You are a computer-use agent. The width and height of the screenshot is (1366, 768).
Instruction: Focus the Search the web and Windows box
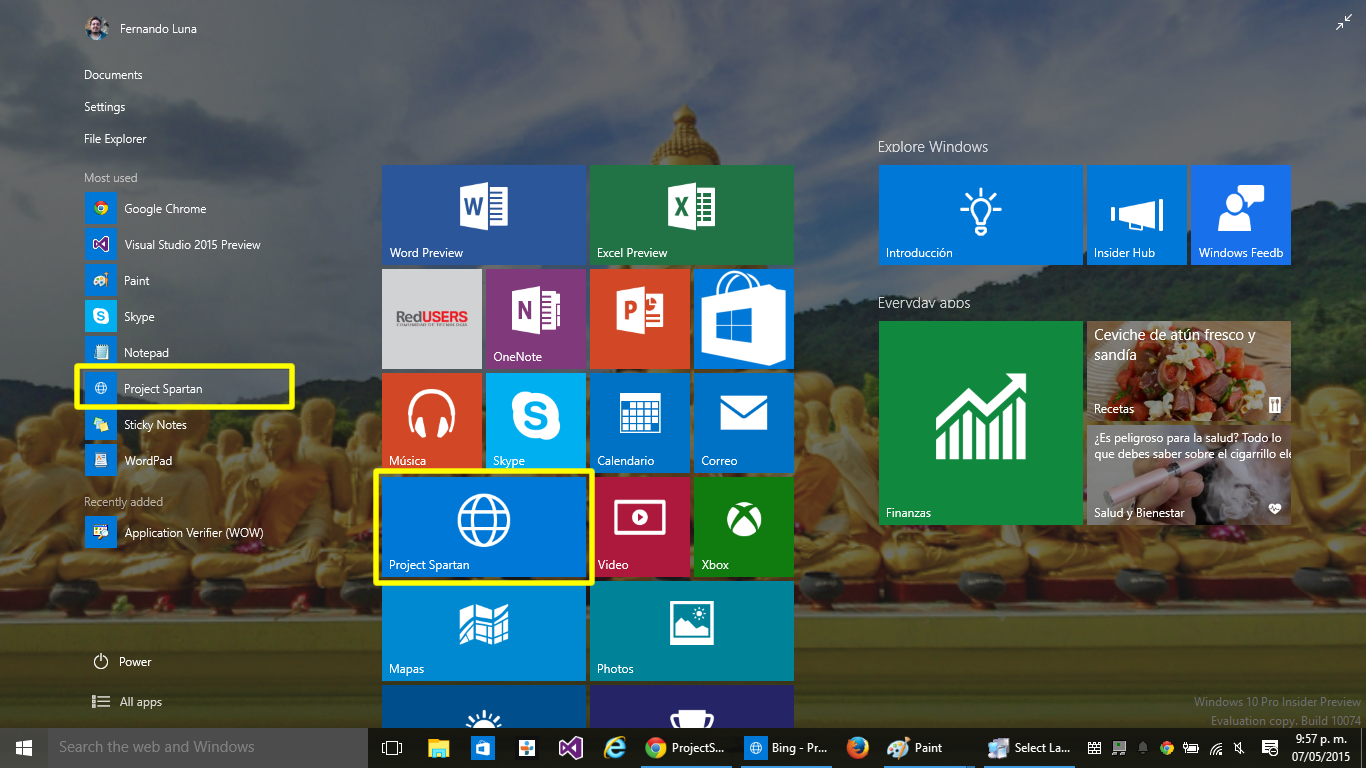pos(208,747)
